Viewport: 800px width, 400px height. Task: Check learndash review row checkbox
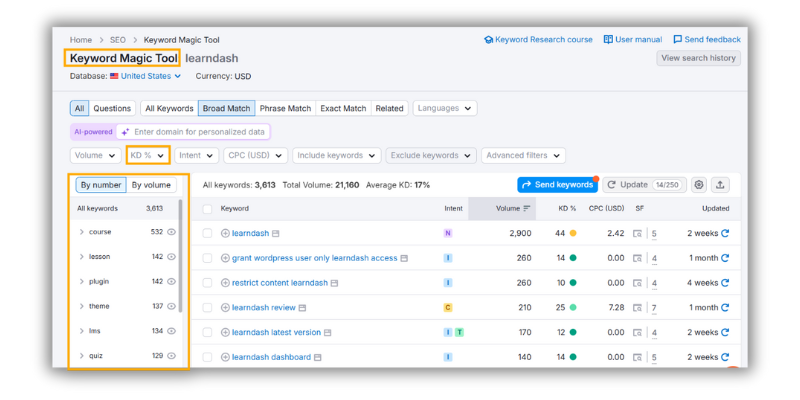click(207, 308)
